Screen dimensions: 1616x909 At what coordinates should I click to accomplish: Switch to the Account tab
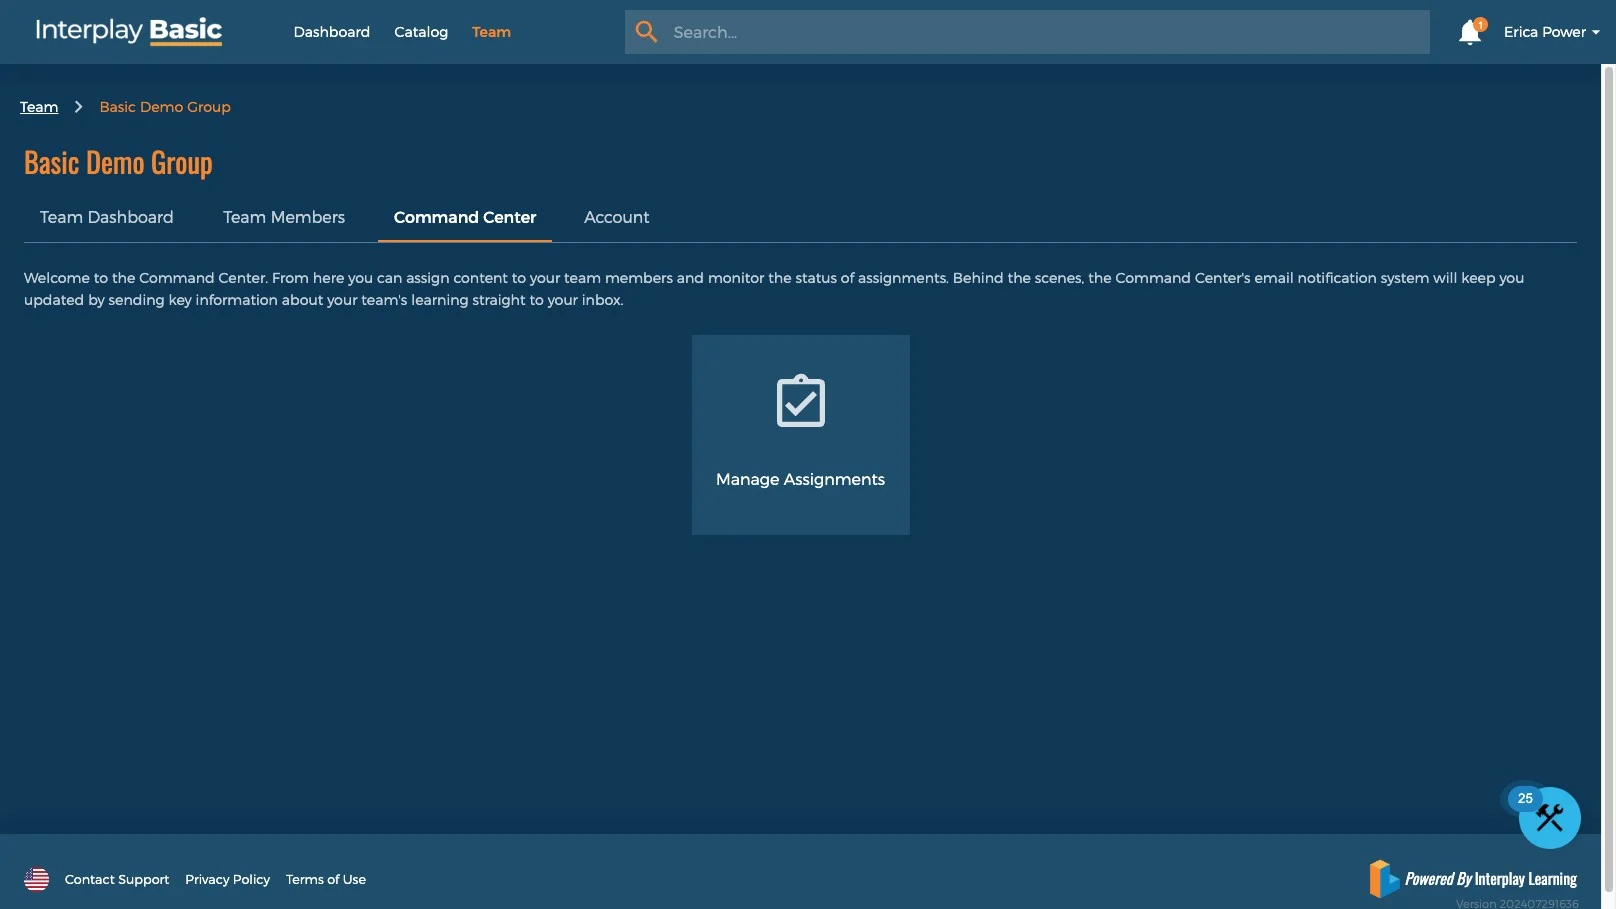[617, 217]
